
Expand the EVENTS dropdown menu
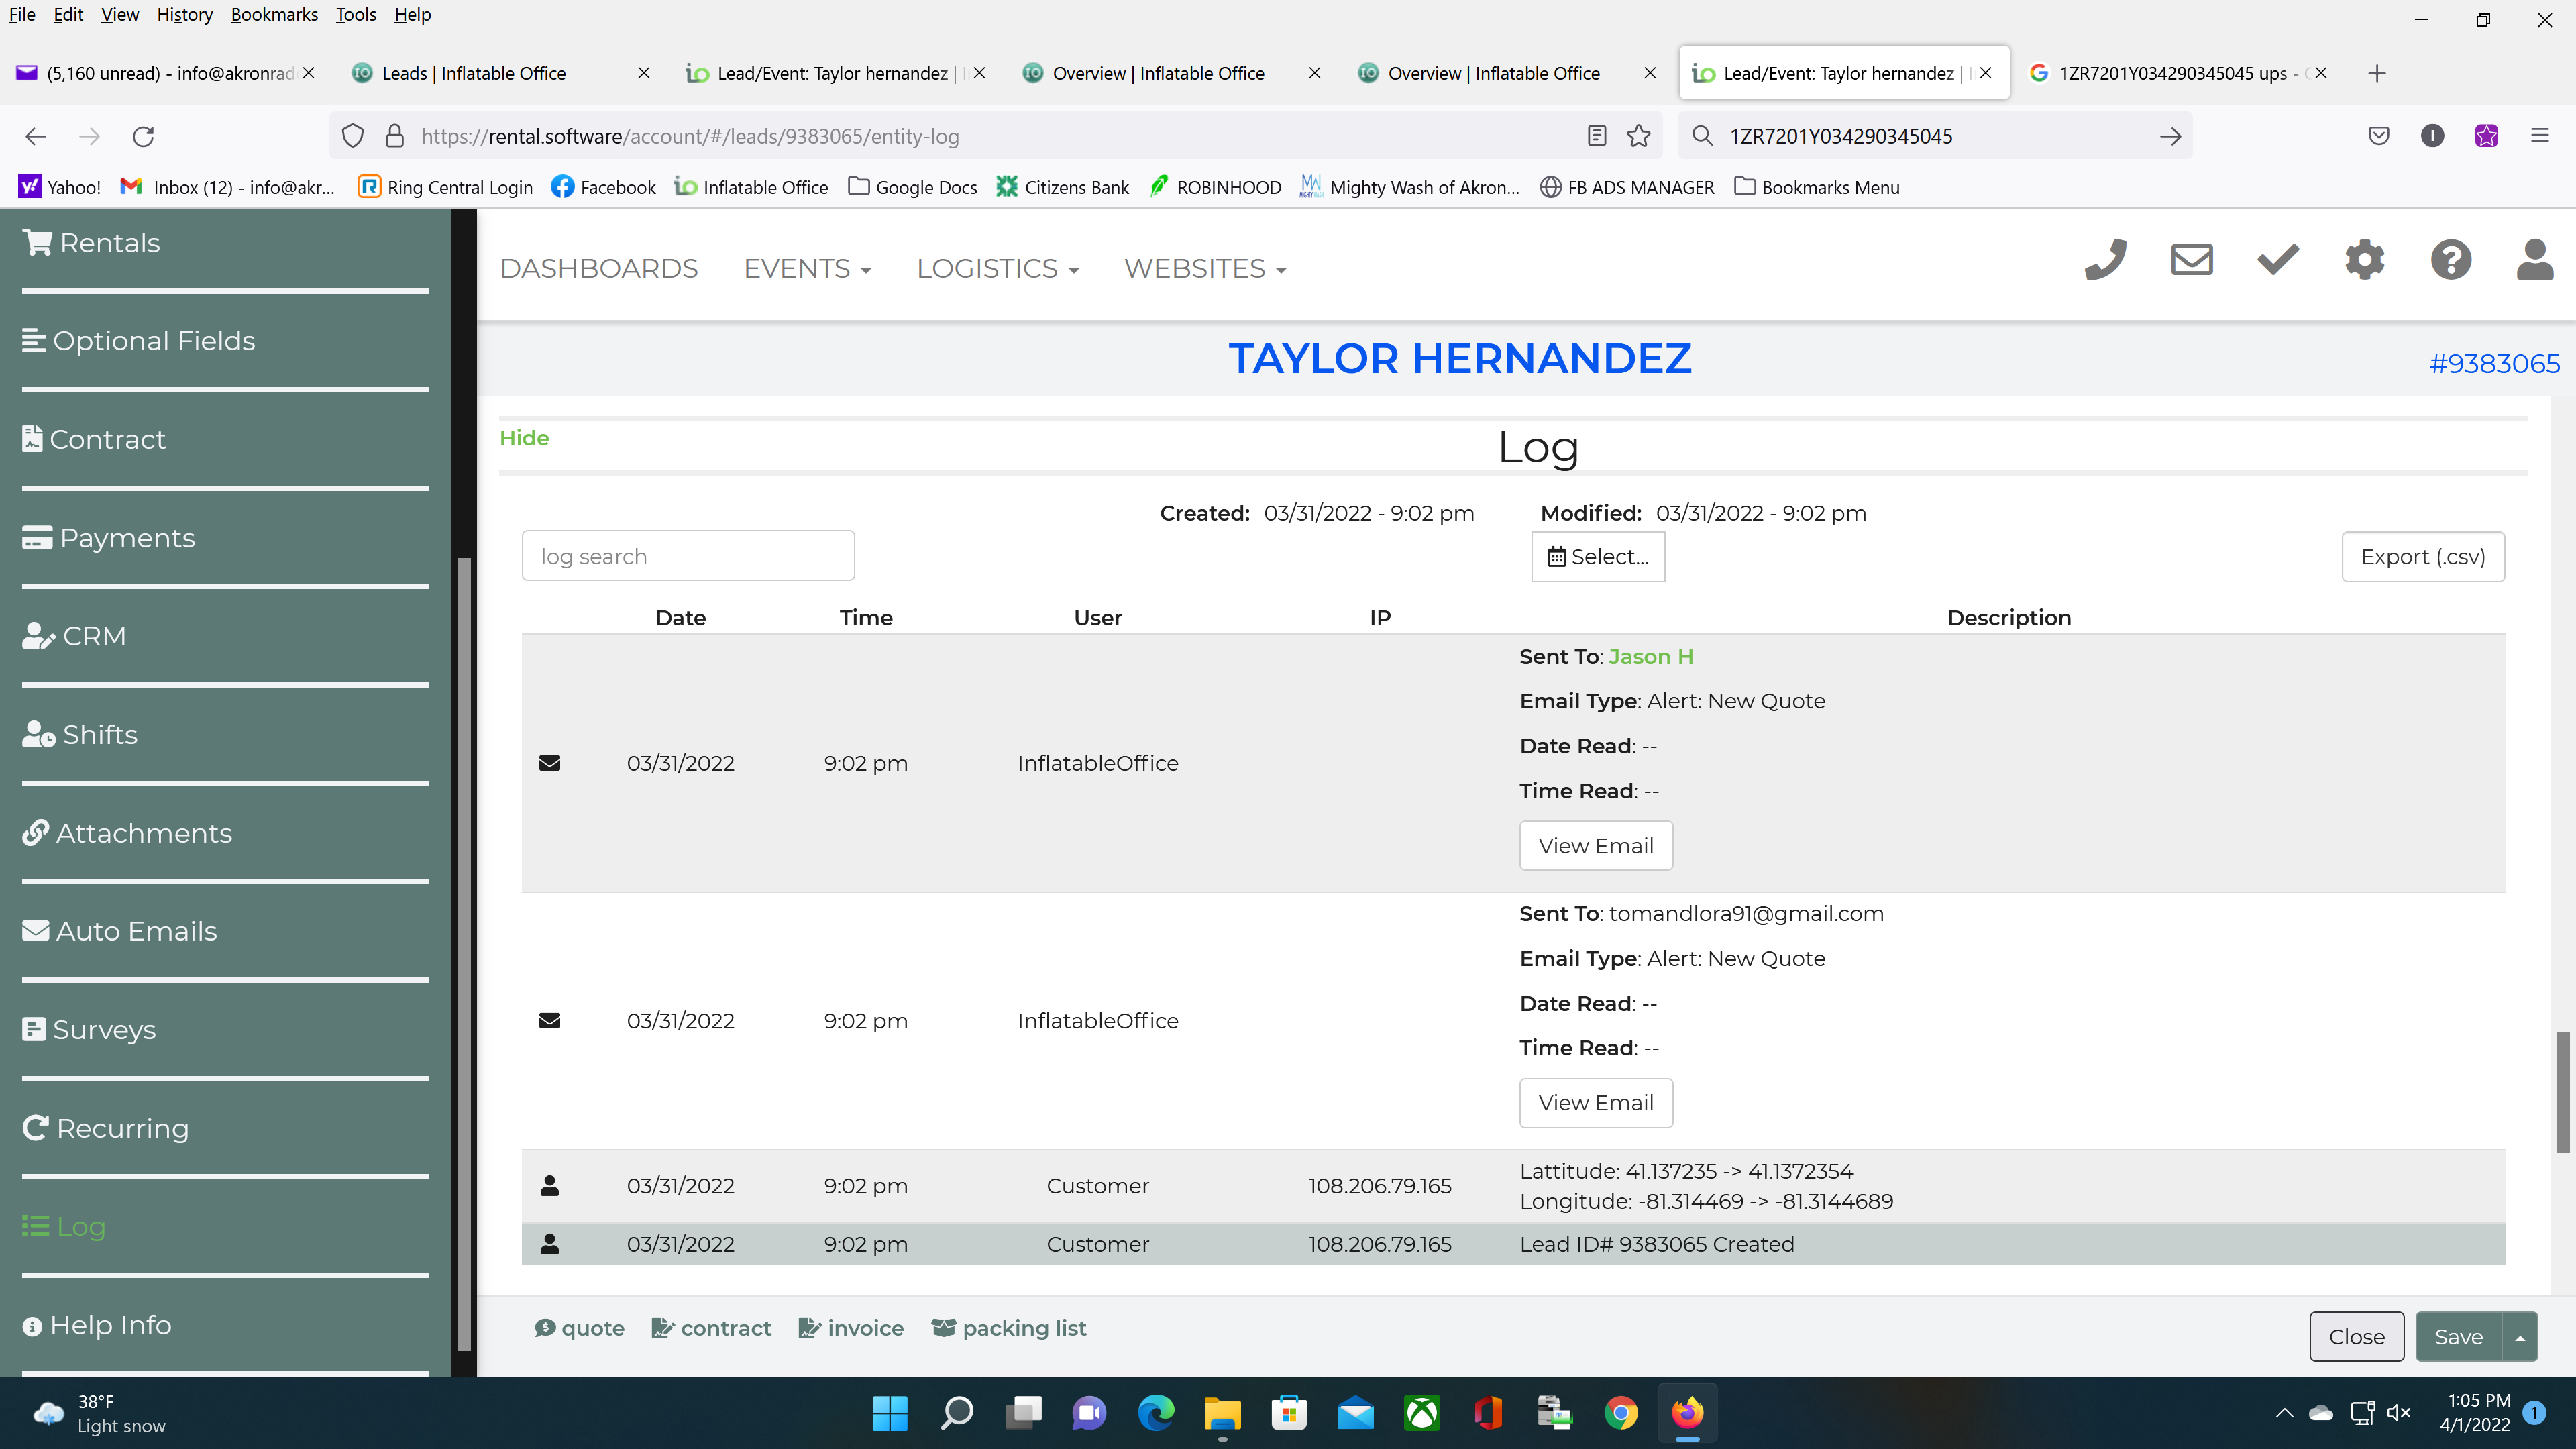click(x=807, y=268)
